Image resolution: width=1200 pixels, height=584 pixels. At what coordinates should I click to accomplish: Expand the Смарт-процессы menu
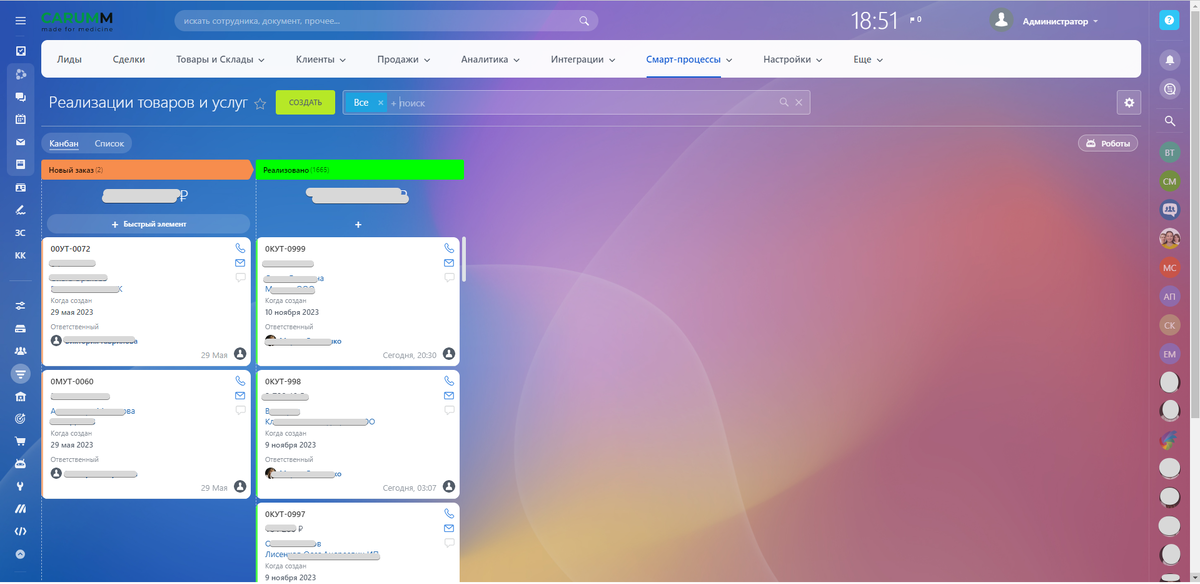click(690, 59)
